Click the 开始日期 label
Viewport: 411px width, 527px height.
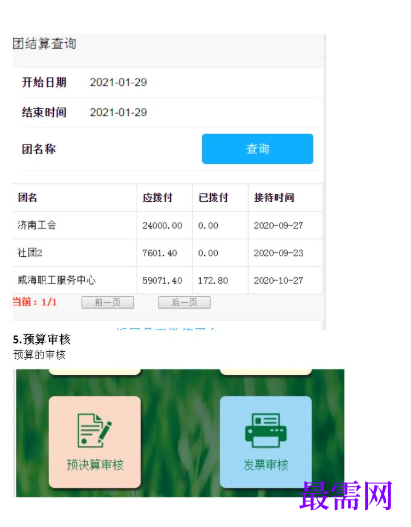point(44,82)
